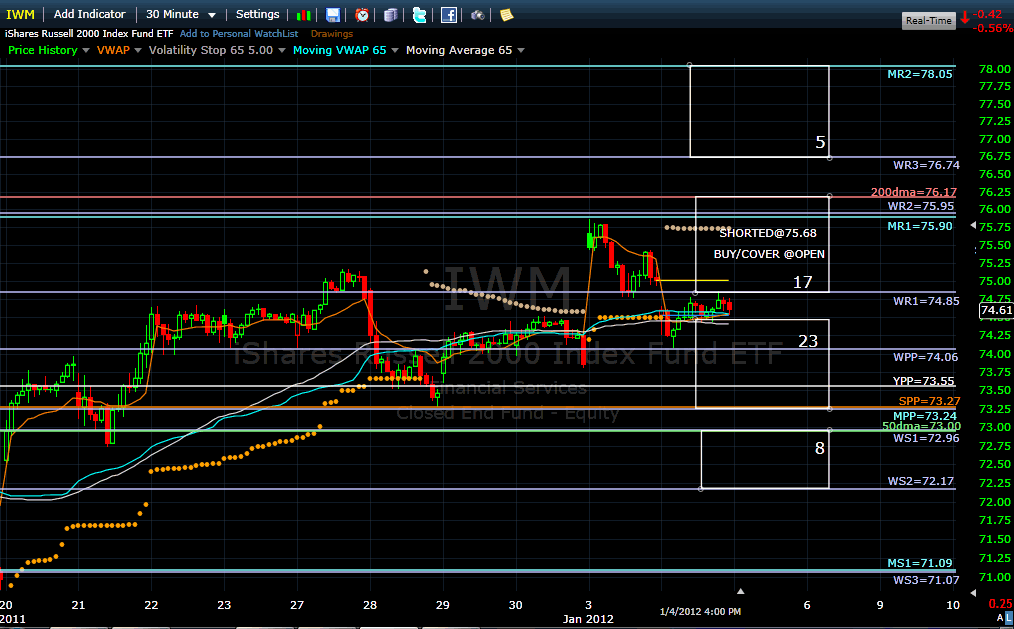The height and width of the screenshot is (629, 1014).
Task: Click the left-pointing triangle near bottom of price scale
Action: pyautogui.click(x=973, y=592)
